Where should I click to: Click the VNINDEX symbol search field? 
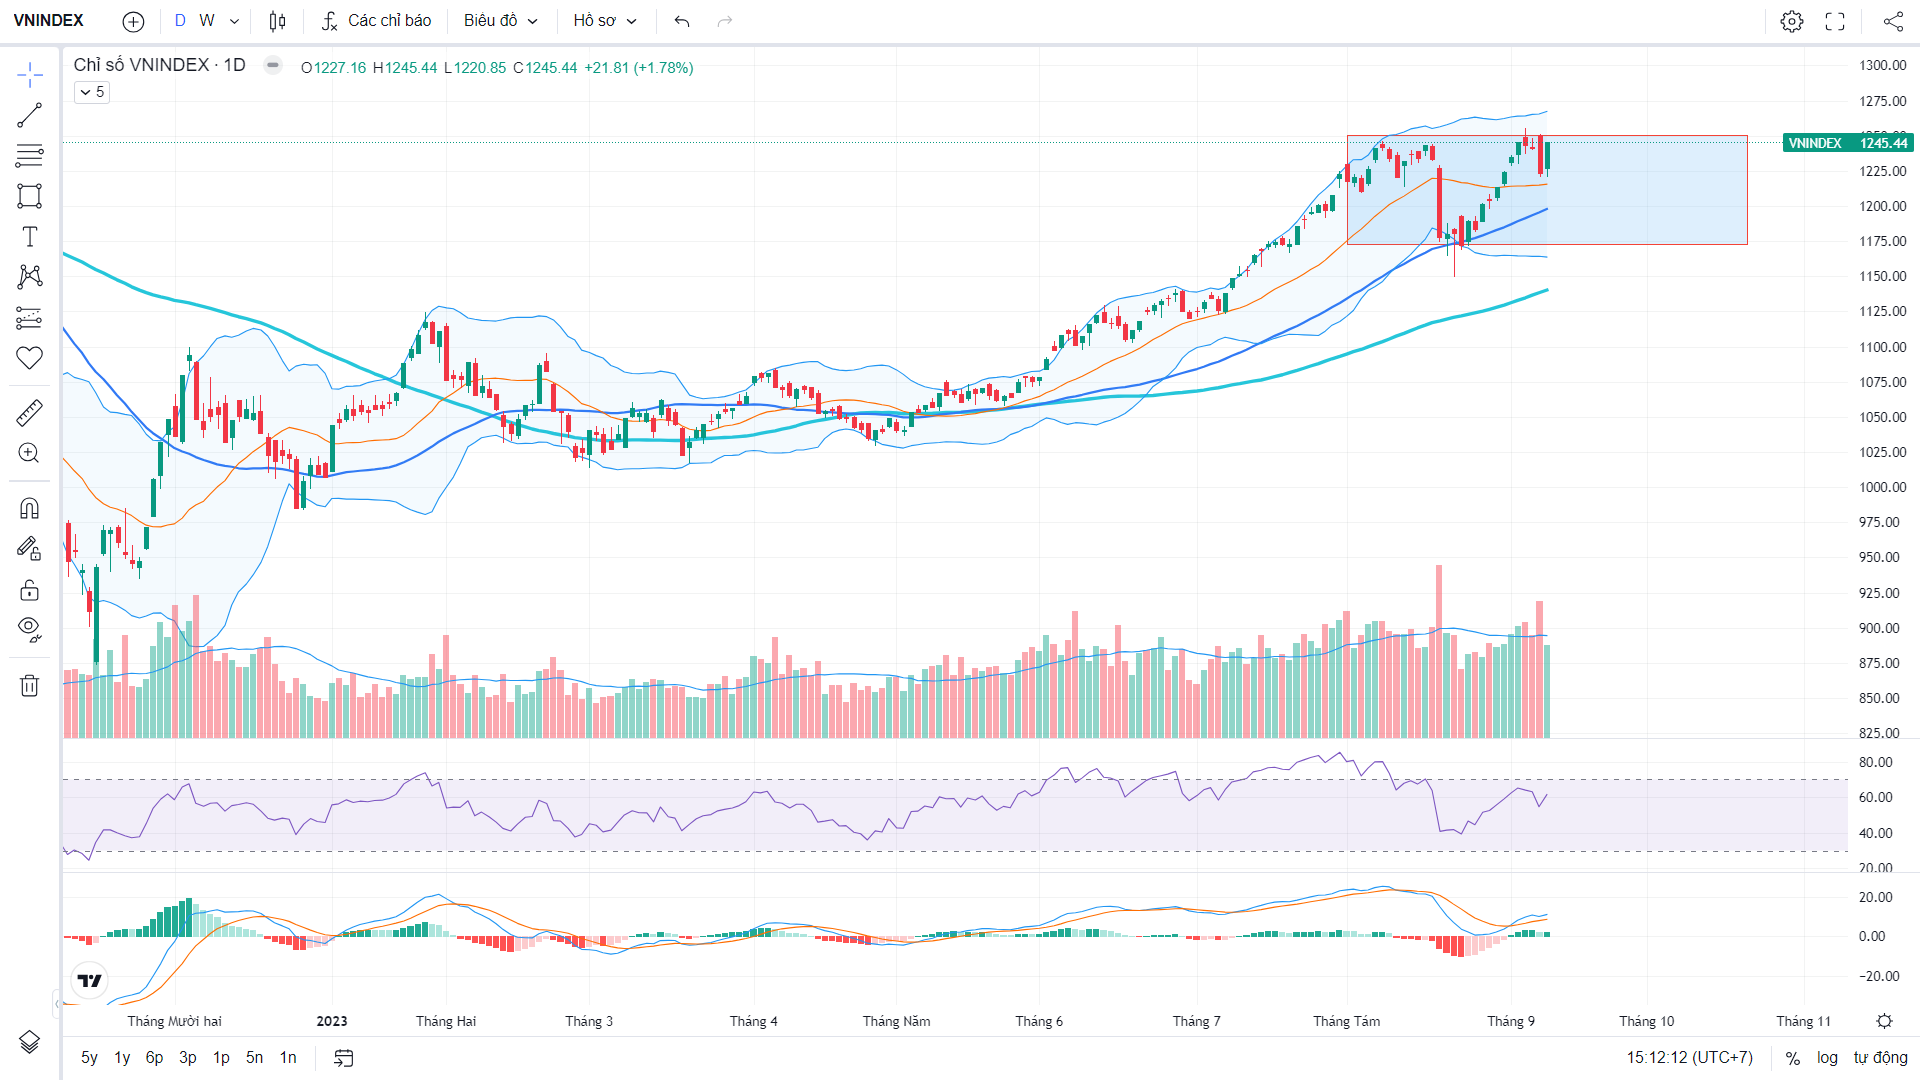[49, 21]
